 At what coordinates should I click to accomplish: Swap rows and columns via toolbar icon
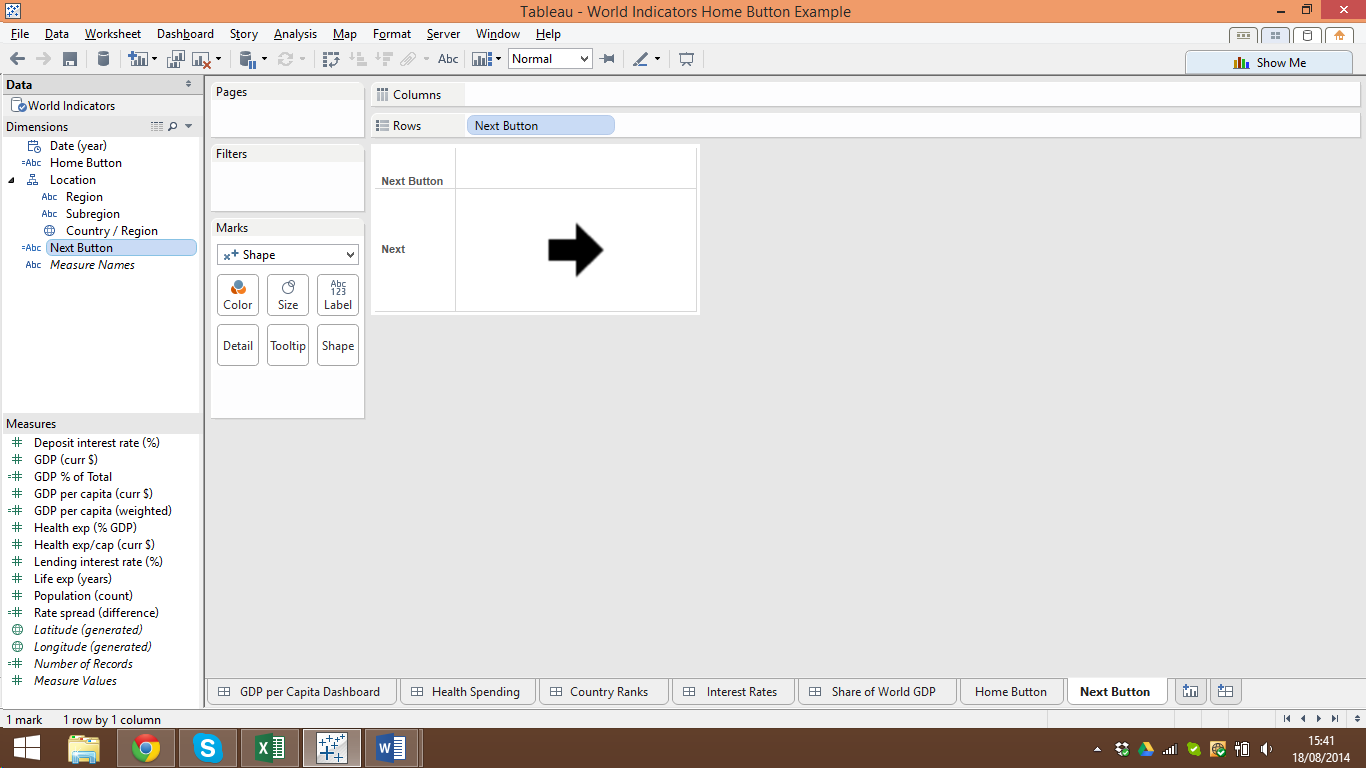(332, 59)
